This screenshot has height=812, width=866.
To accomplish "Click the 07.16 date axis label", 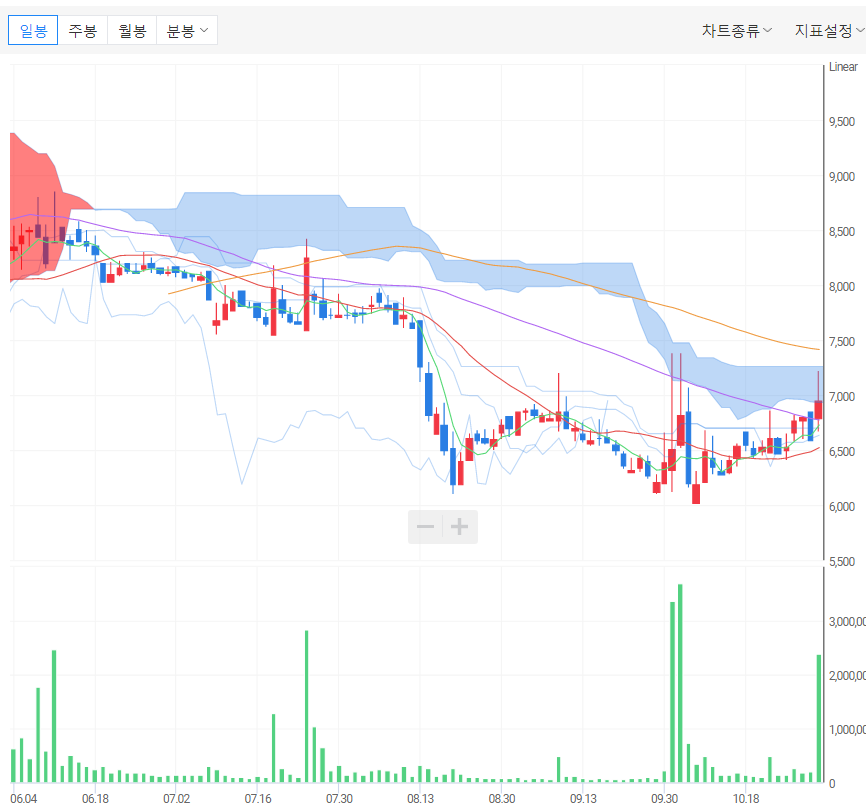I will pos(258,799).
